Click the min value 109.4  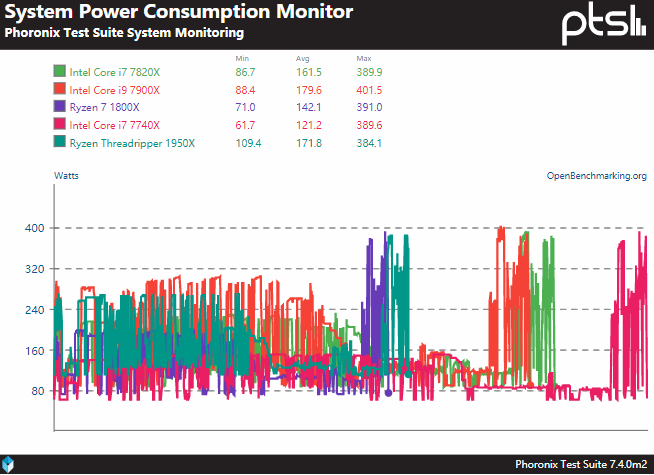248,143
